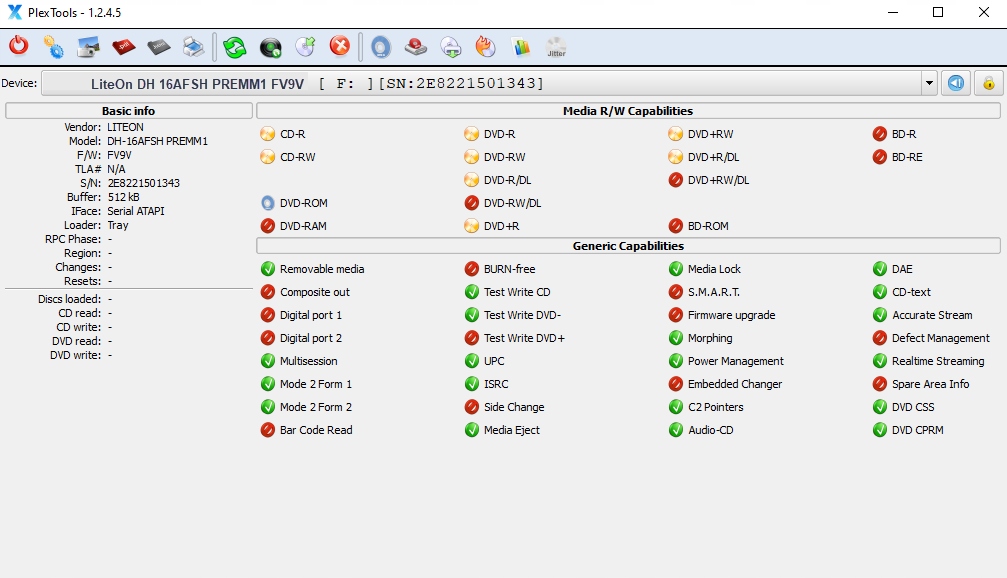The height and width of the screenshot is (578, 1007).
Task: Select the model DH-16AFSH PREMM1 value
Action: [157, 141]
